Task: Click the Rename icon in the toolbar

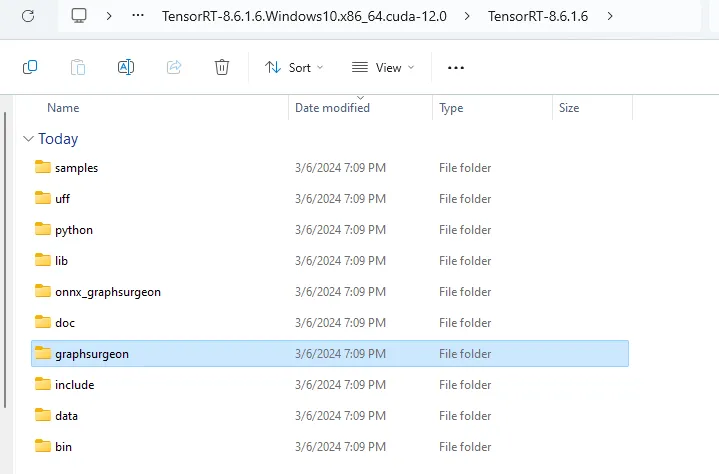Action: coord(126,67)
